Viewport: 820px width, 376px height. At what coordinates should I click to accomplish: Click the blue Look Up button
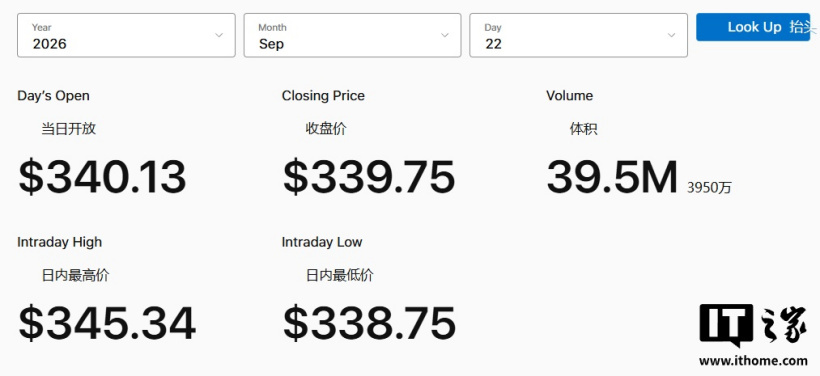tap(753, 27)
